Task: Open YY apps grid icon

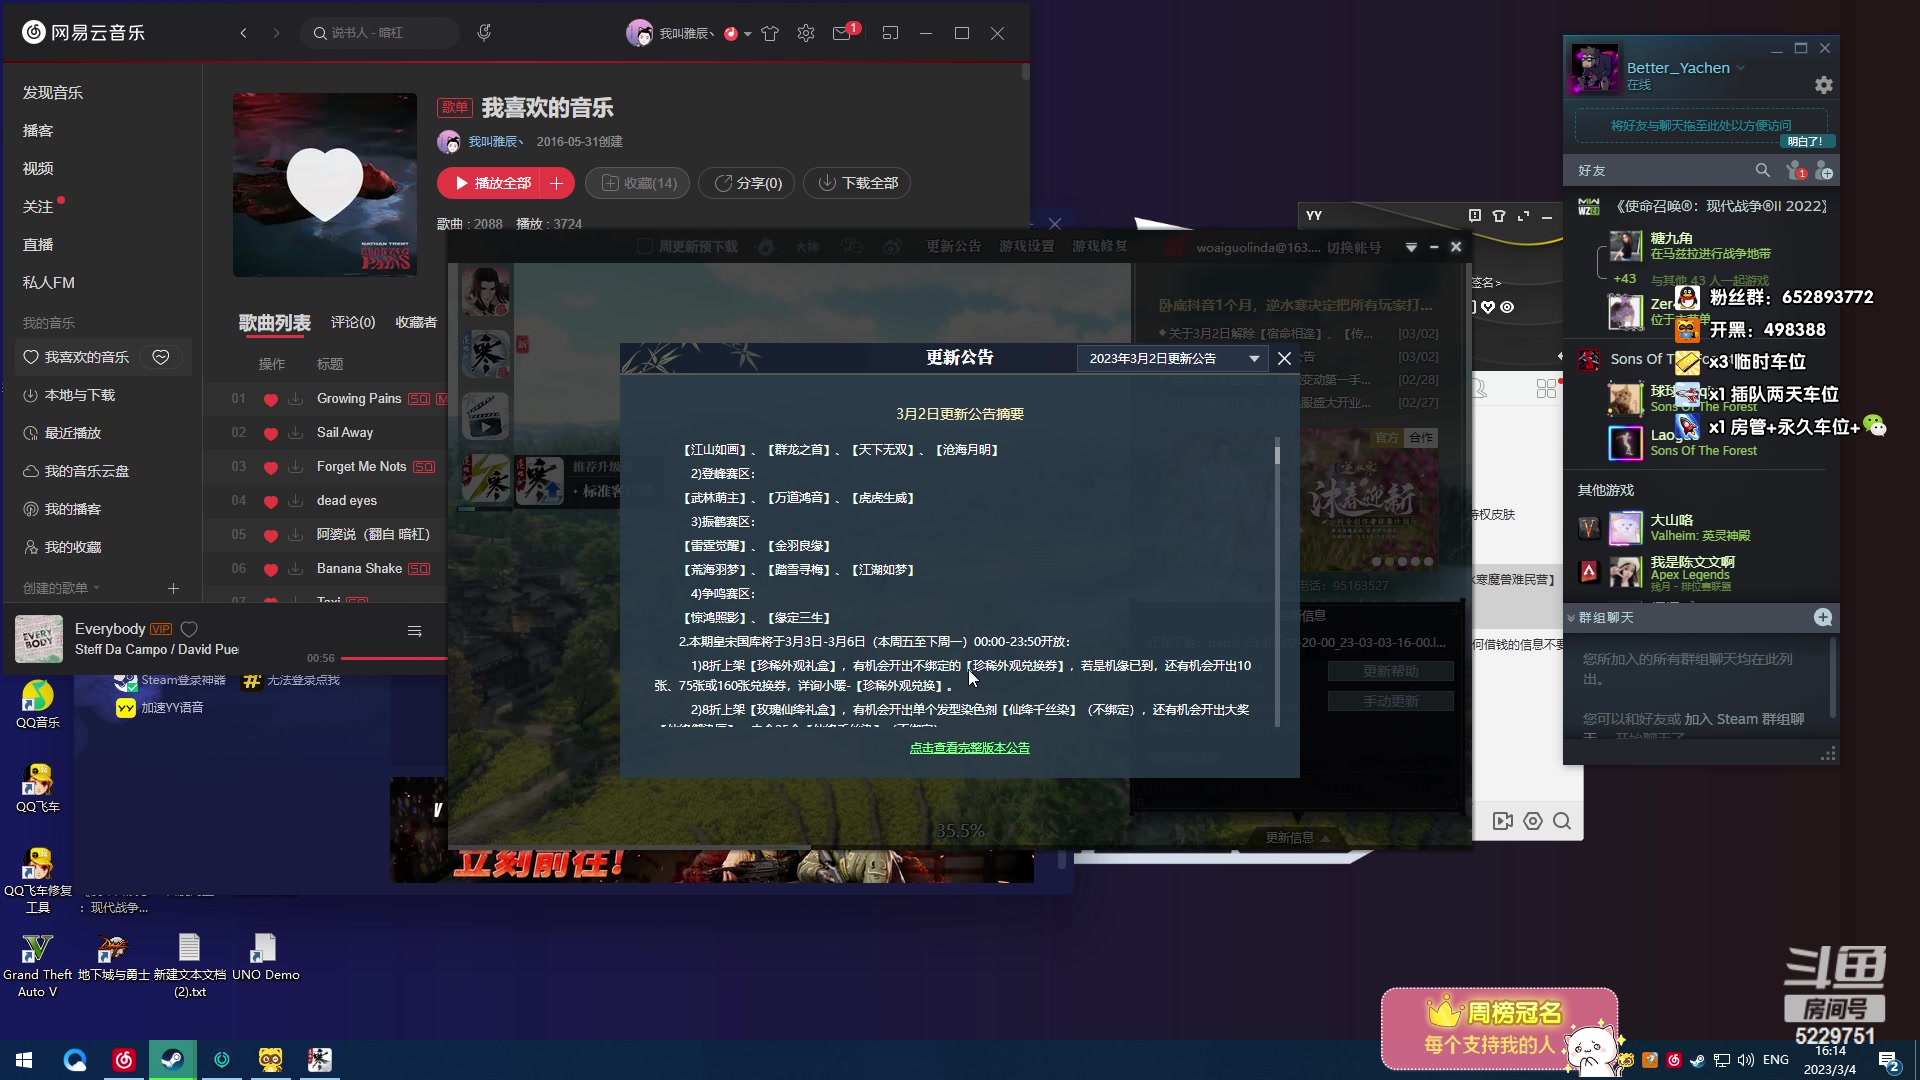Action: pos(1546,388)
